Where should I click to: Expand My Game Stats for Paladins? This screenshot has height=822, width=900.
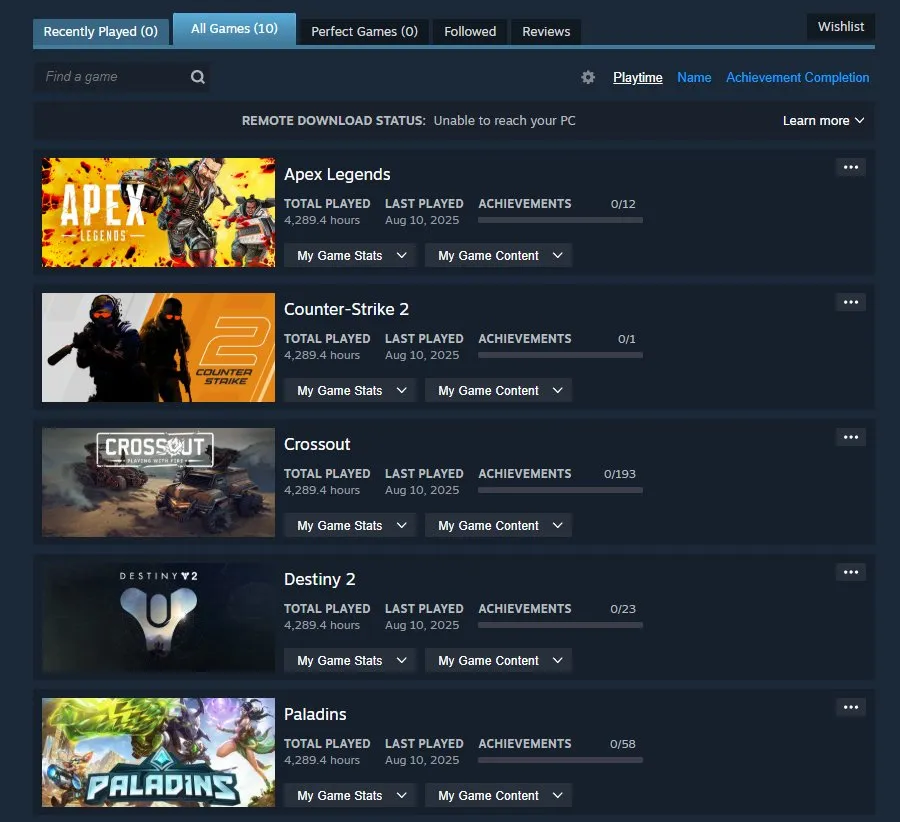pos(350,796)
